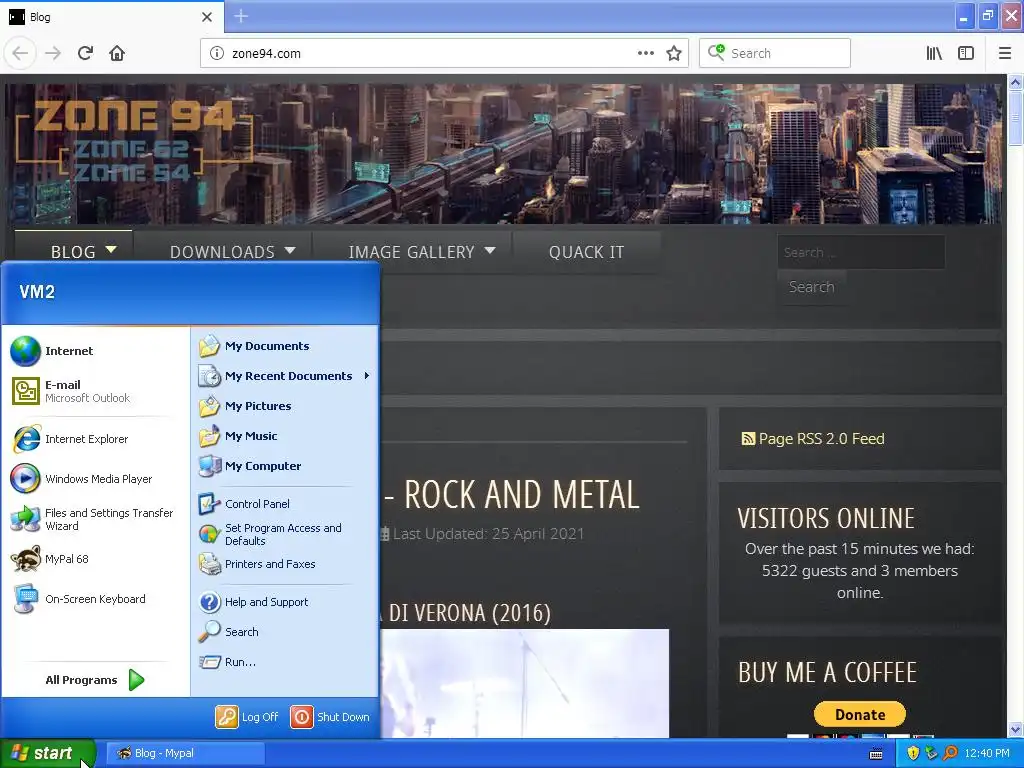Click the website's Search text field
The width and height of the screenshot is (1024, 768).
(861, 252)
